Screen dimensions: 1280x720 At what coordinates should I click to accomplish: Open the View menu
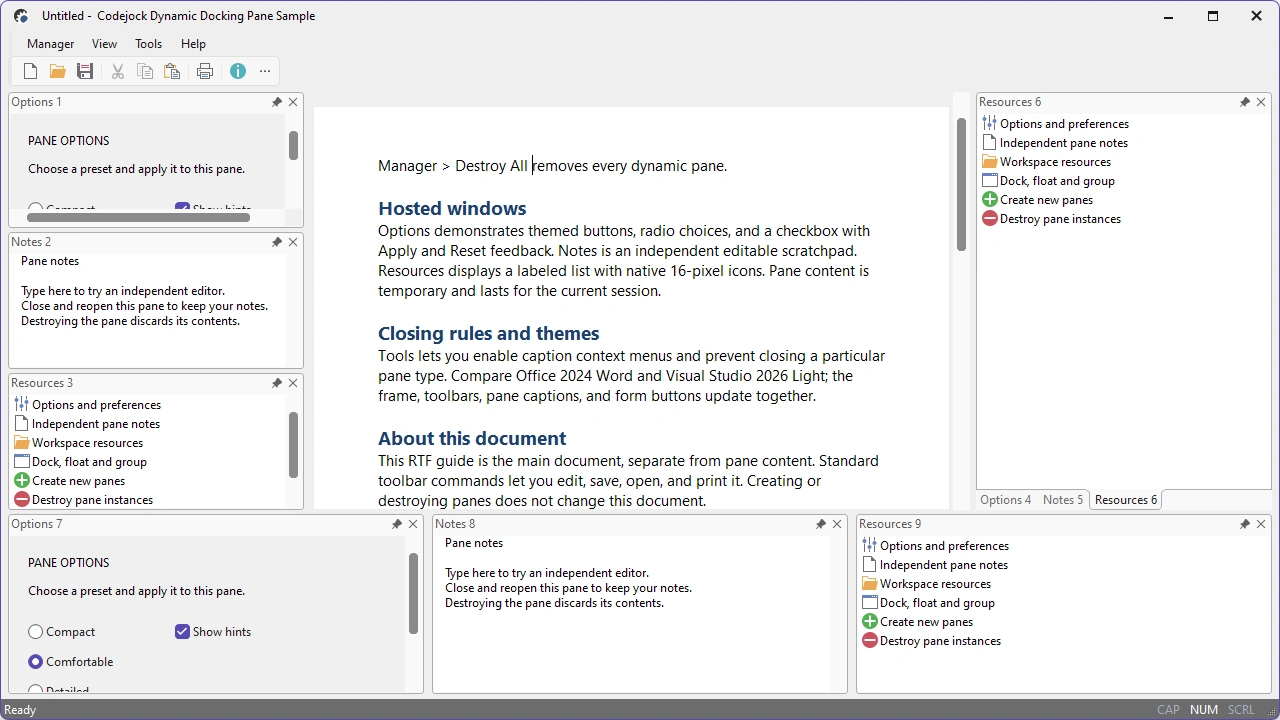105,44
